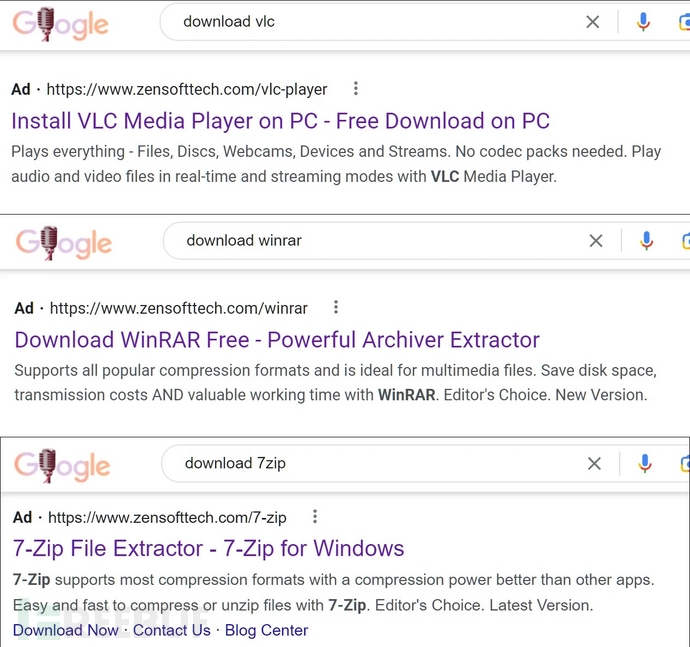Open three-dot menu for WinRAR ad
Screen dimensions: 690x647
click(x=336, y=307)
